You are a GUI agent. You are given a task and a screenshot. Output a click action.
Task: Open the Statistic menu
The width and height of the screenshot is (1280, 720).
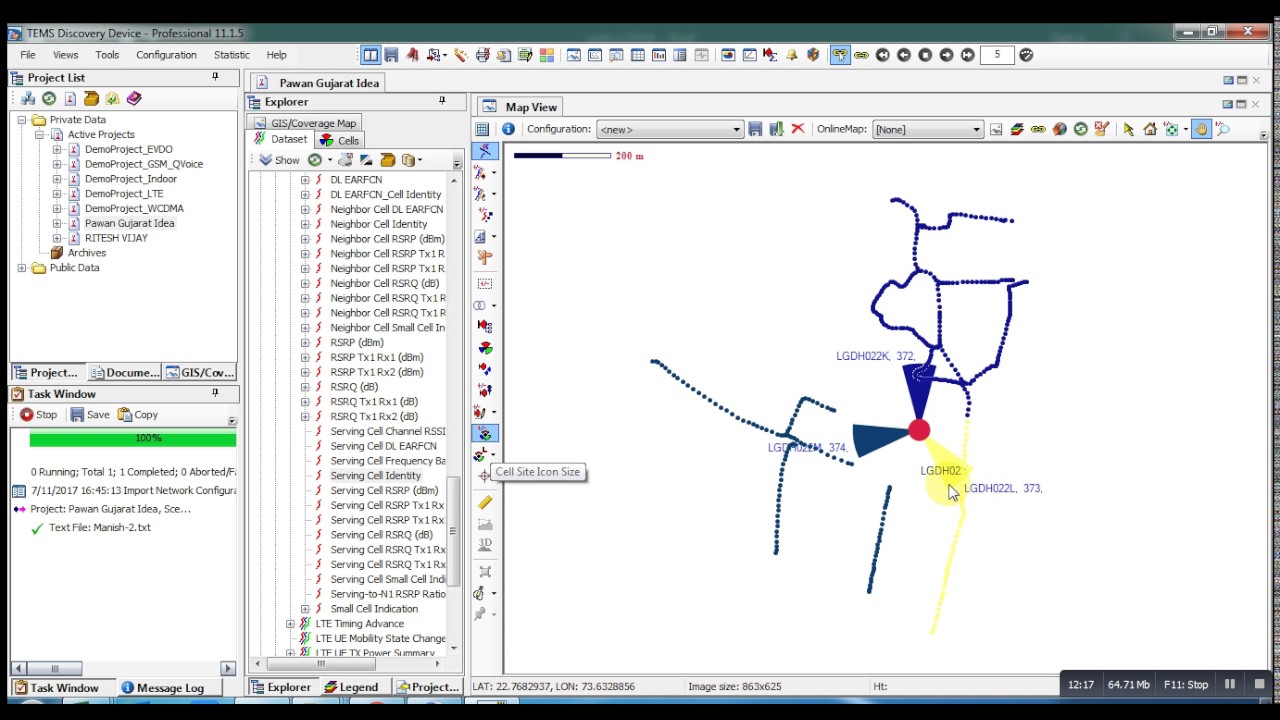point(231,55)
